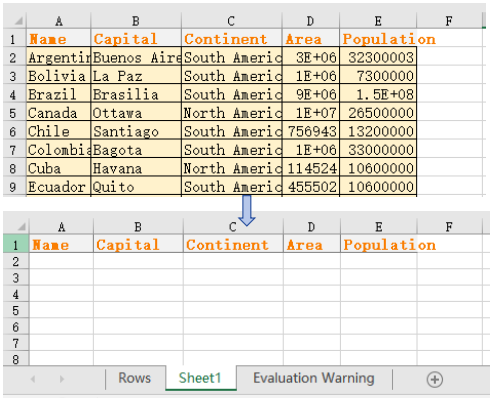Select column F header in bottom spreadsheet
Image resolution: width=494 pixels, height=398 pixels.
pos(449,227)
